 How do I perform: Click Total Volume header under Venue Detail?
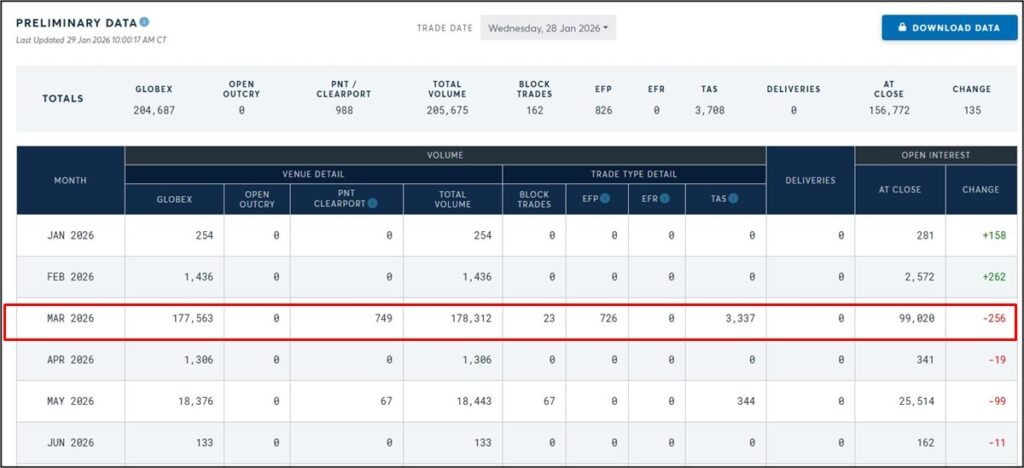452,199
